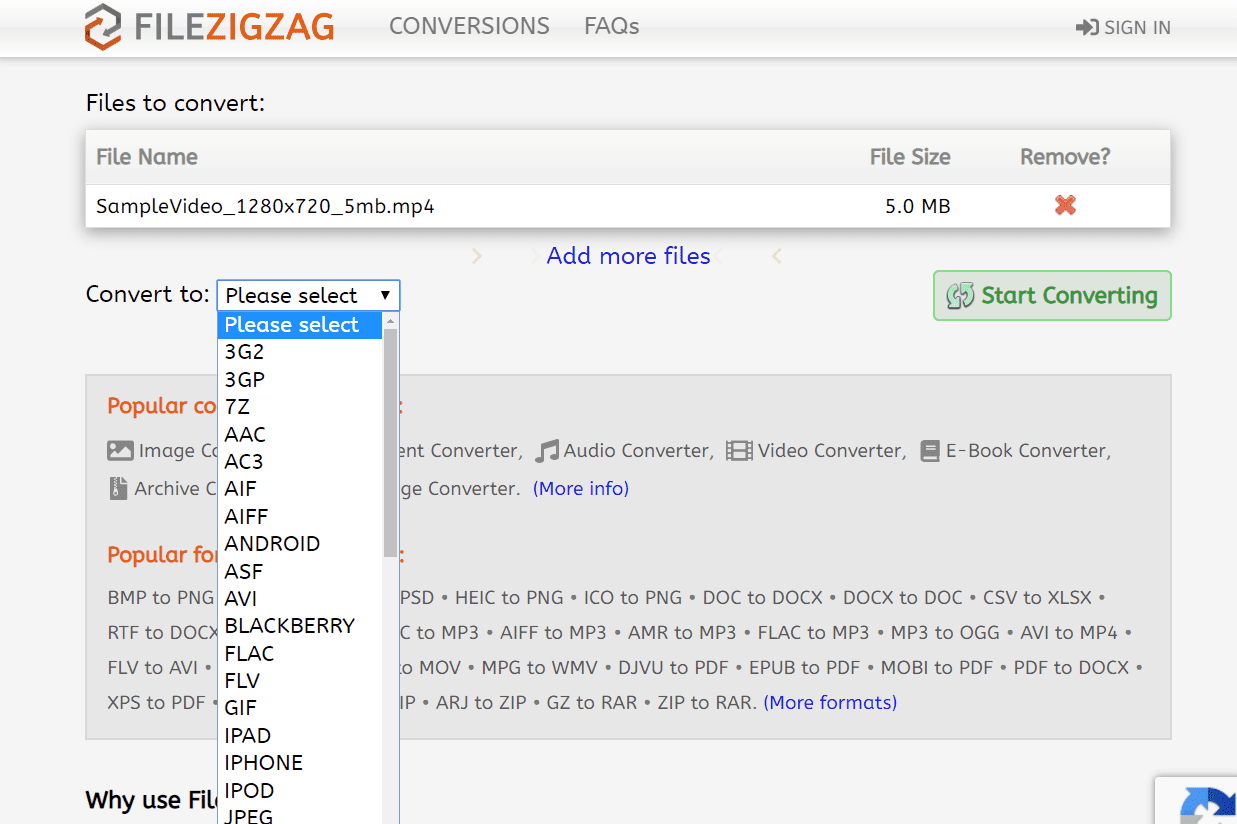Open the Convert to dropdown
Image resolution: width=1237 pixels, height=824 pixels.
coord(308,295)
